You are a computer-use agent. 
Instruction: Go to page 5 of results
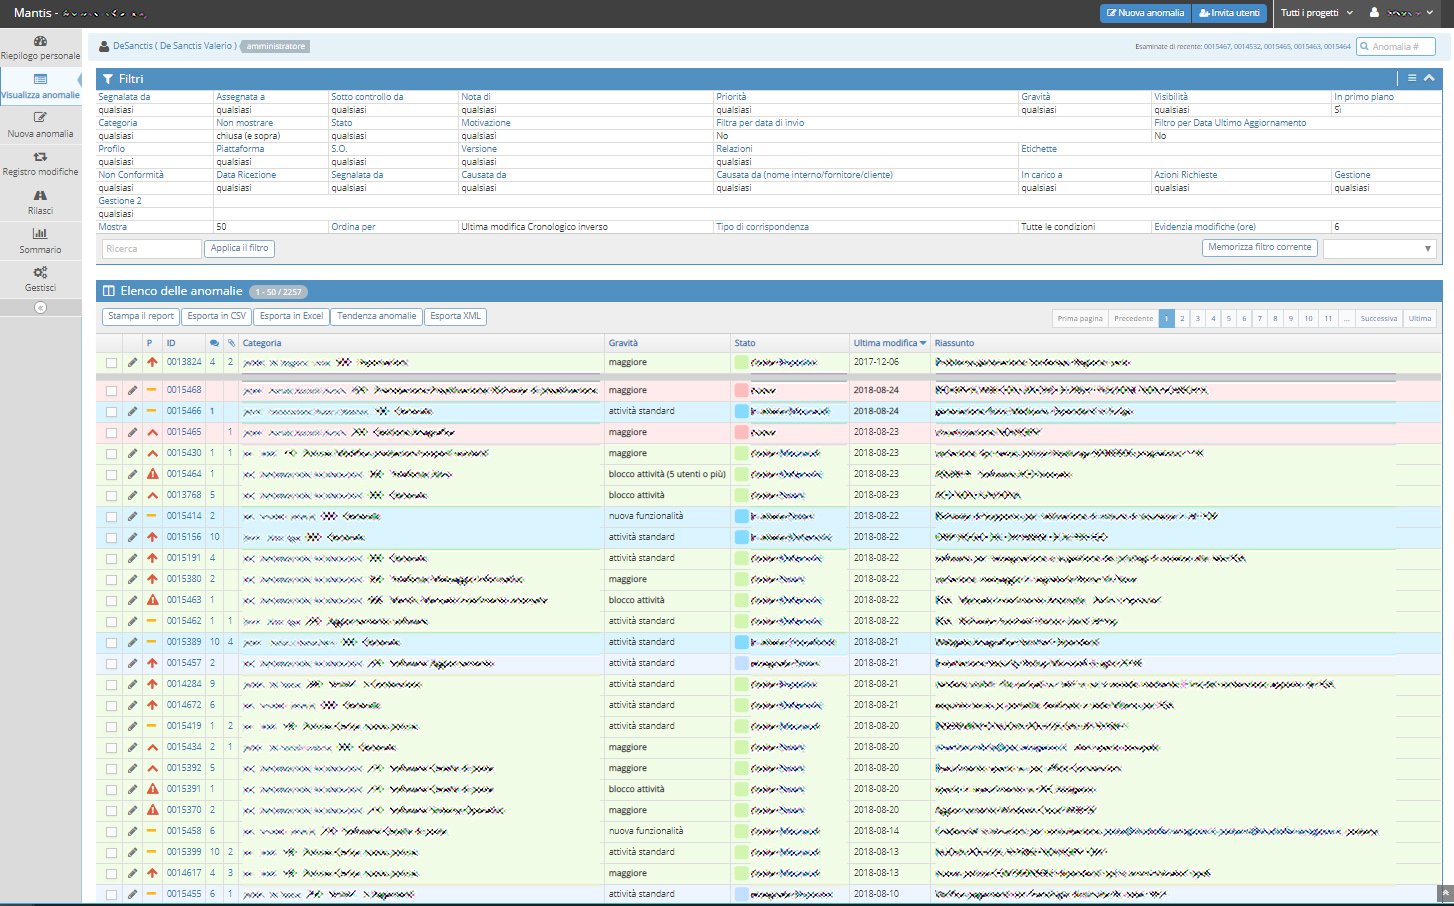(1229, 319)
